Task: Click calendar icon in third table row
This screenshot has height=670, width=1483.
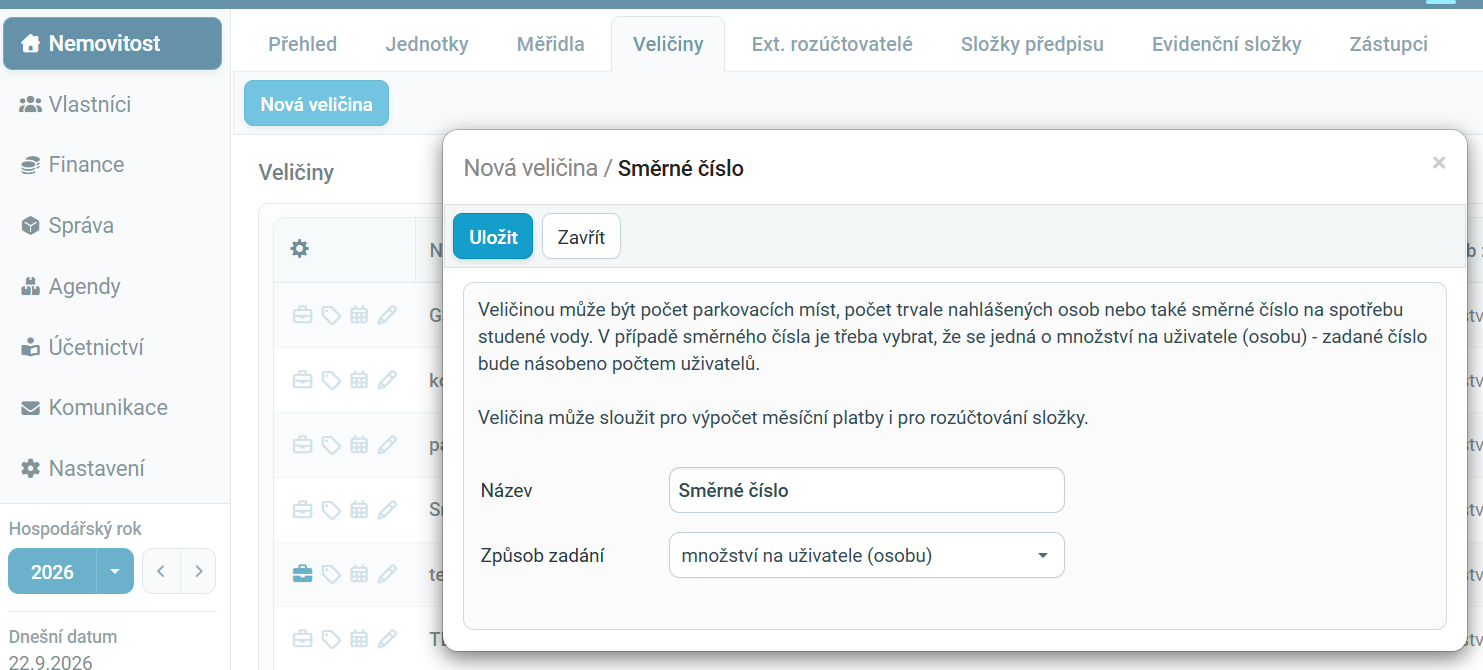Action: coord(359,445)
